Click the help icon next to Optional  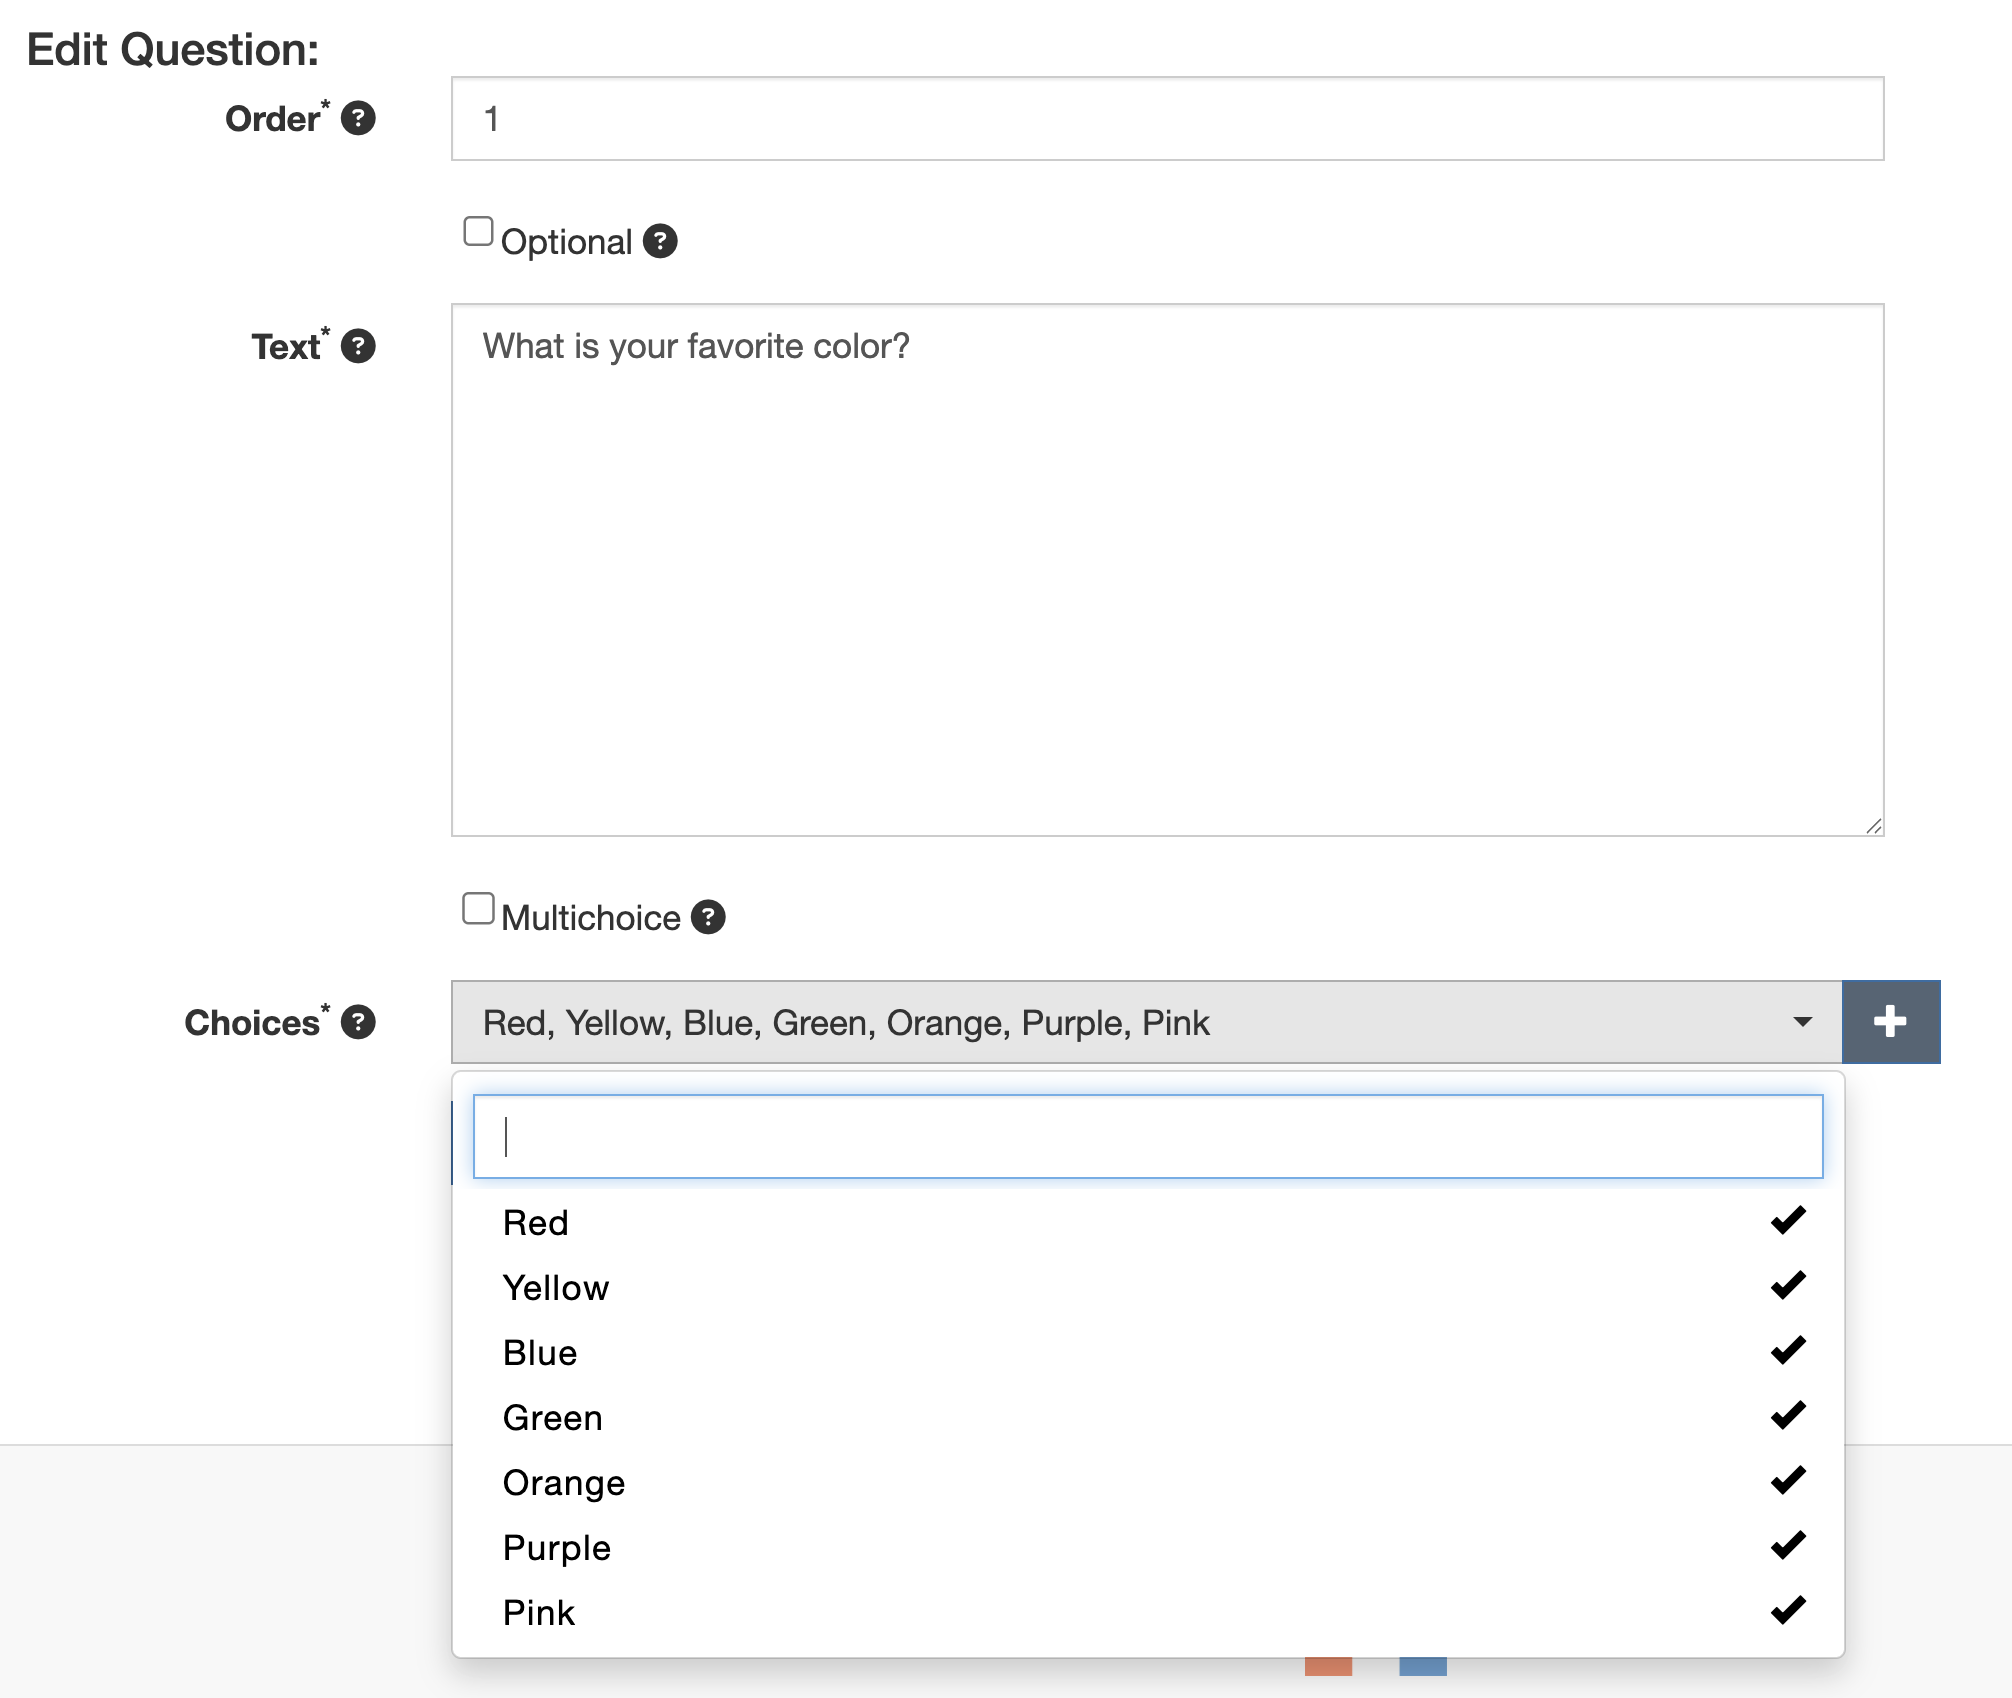point(660,241)
